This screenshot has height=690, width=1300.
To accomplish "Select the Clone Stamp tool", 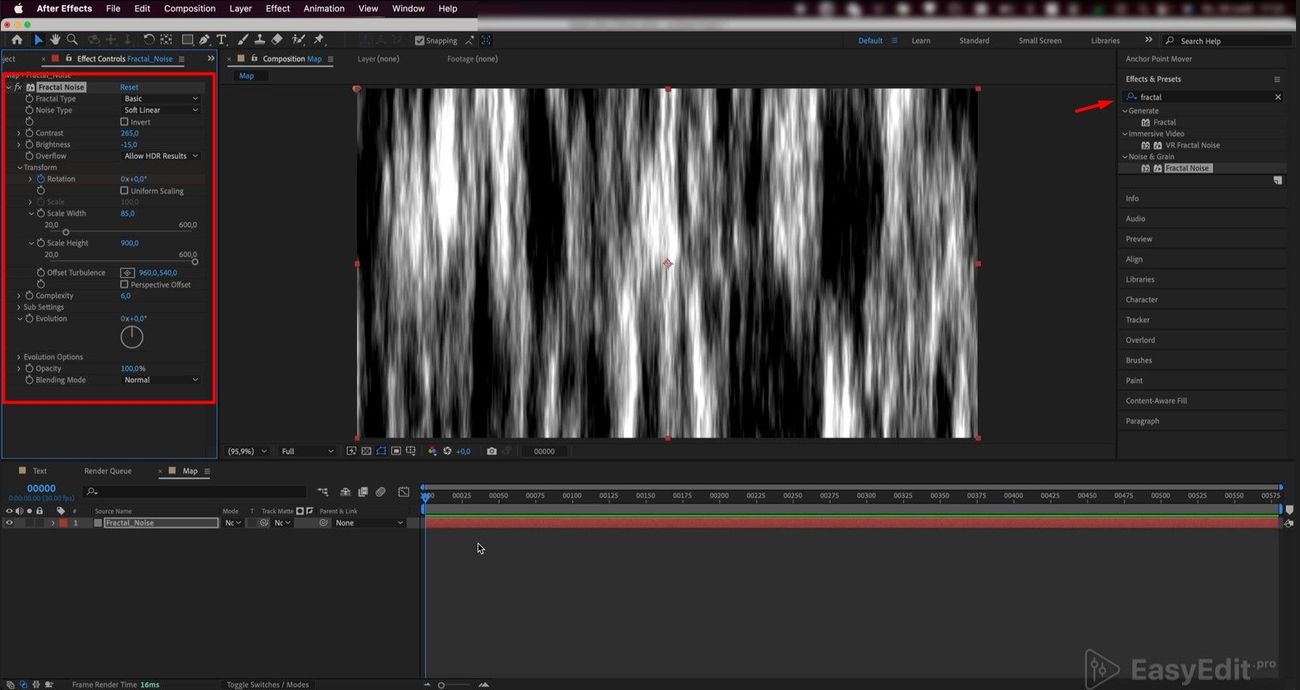I will (x=259, y=40).
